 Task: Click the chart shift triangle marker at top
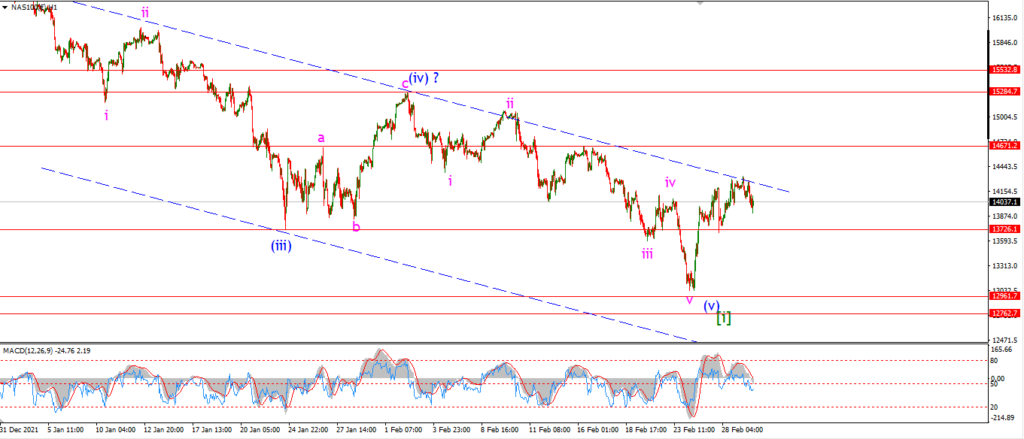click(x=702, y=2)
